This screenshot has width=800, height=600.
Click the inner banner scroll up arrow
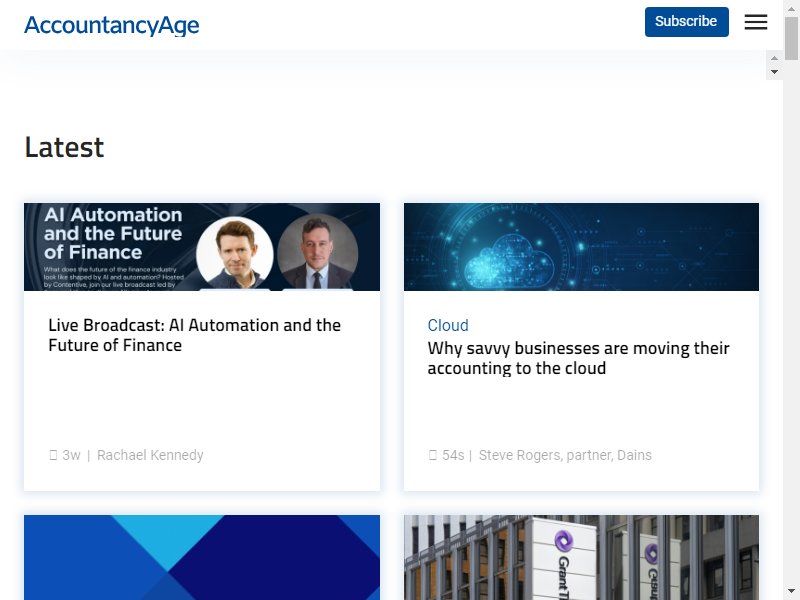(x=774, y=58)
